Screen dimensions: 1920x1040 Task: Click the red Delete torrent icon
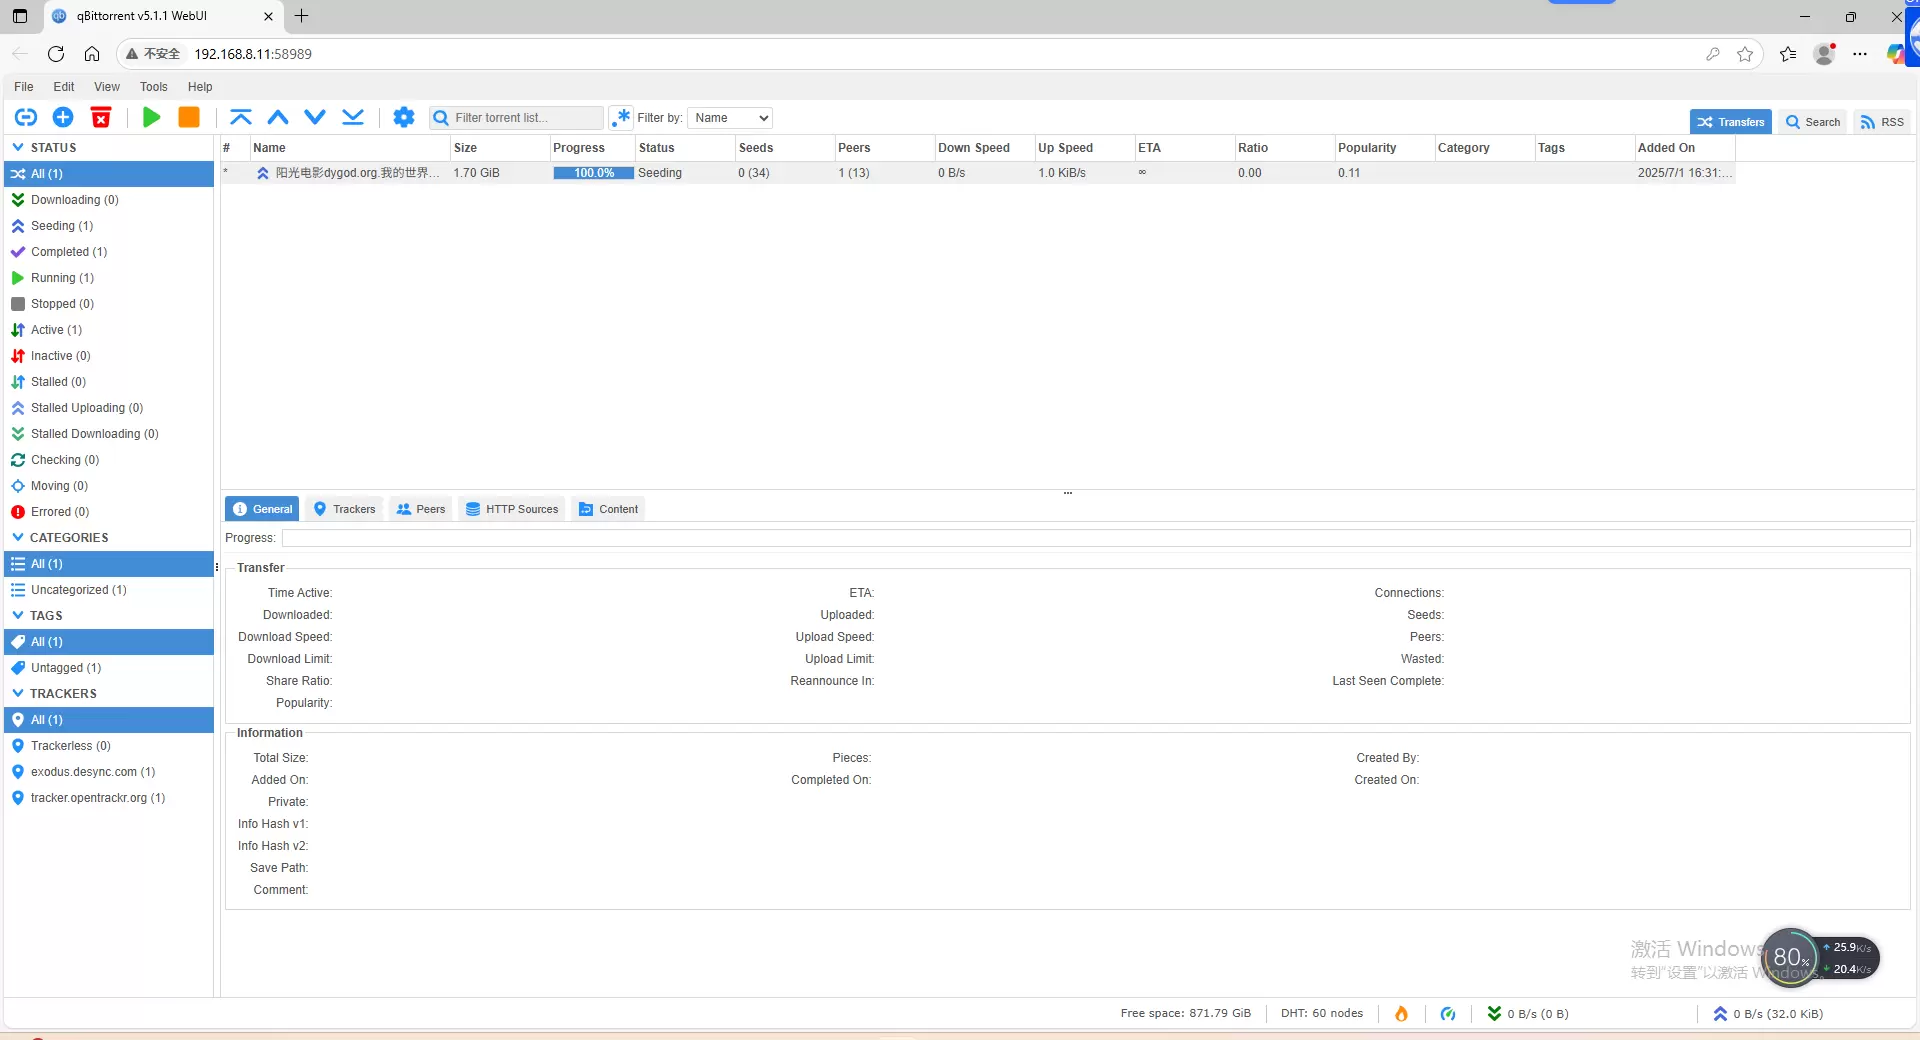[x=101, y=118]
